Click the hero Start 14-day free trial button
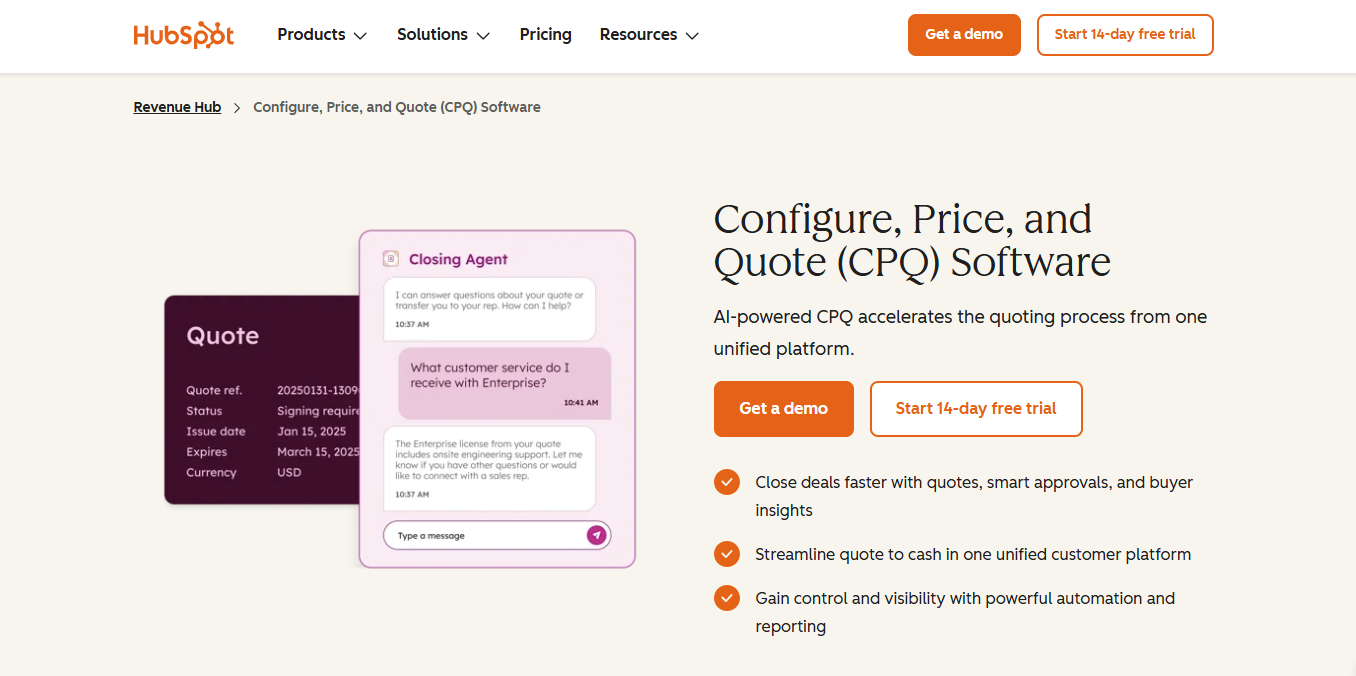Viewport: 1356px width, 676px height. point(976,409)
